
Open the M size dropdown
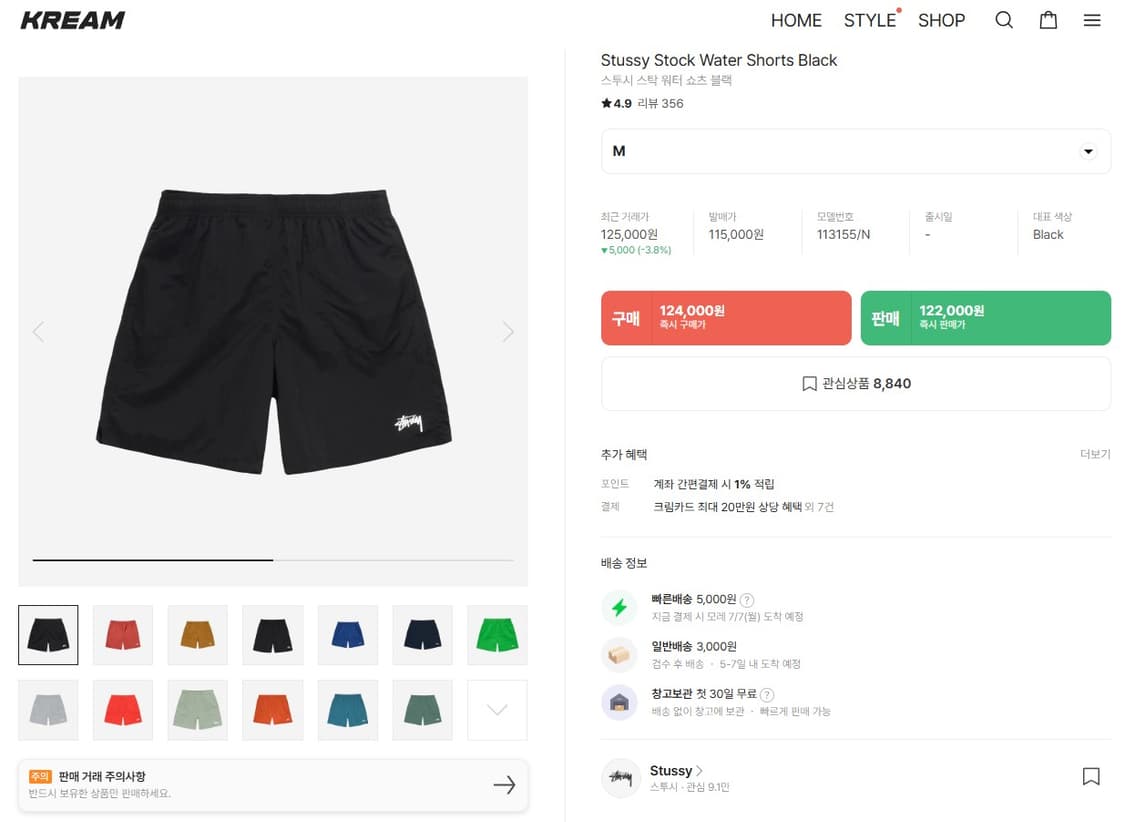pos(856,151)
